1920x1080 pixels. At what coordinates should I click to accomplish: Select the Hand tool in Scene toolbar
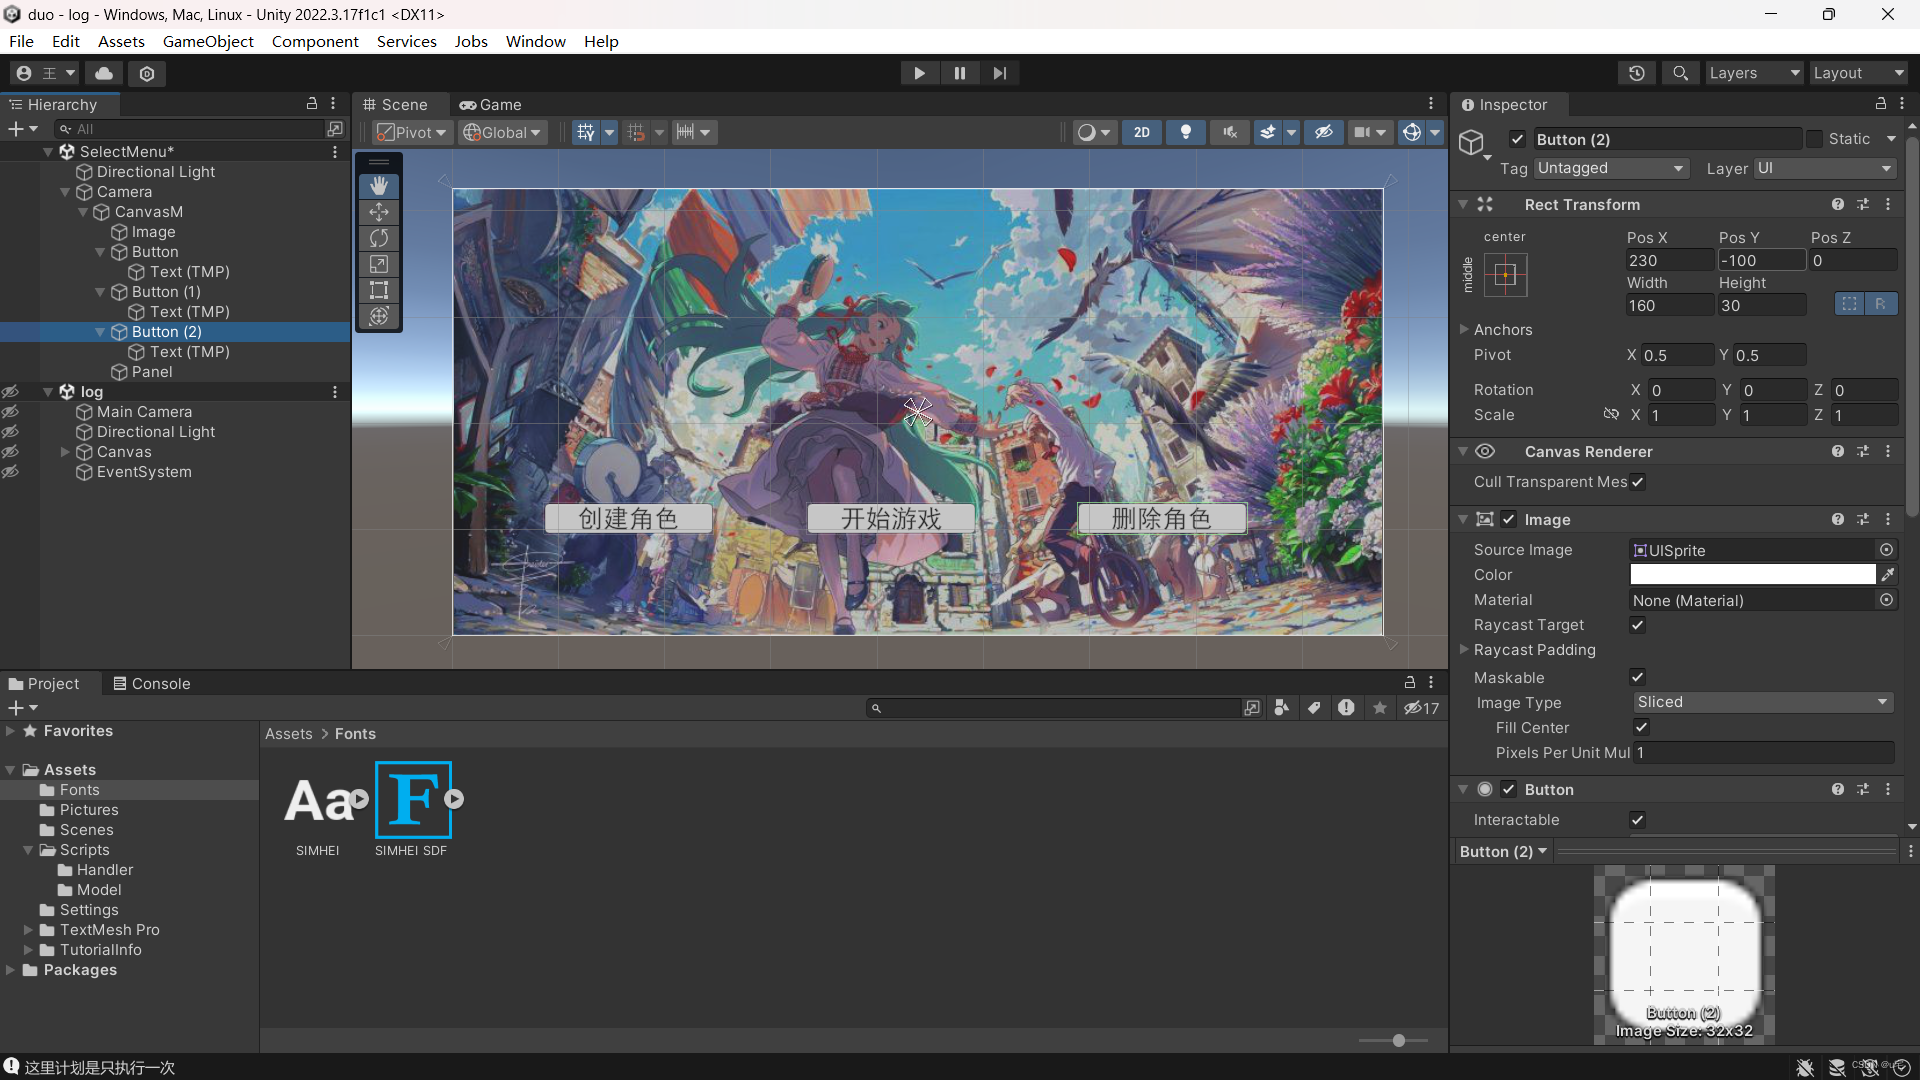[x=378, y=185]
